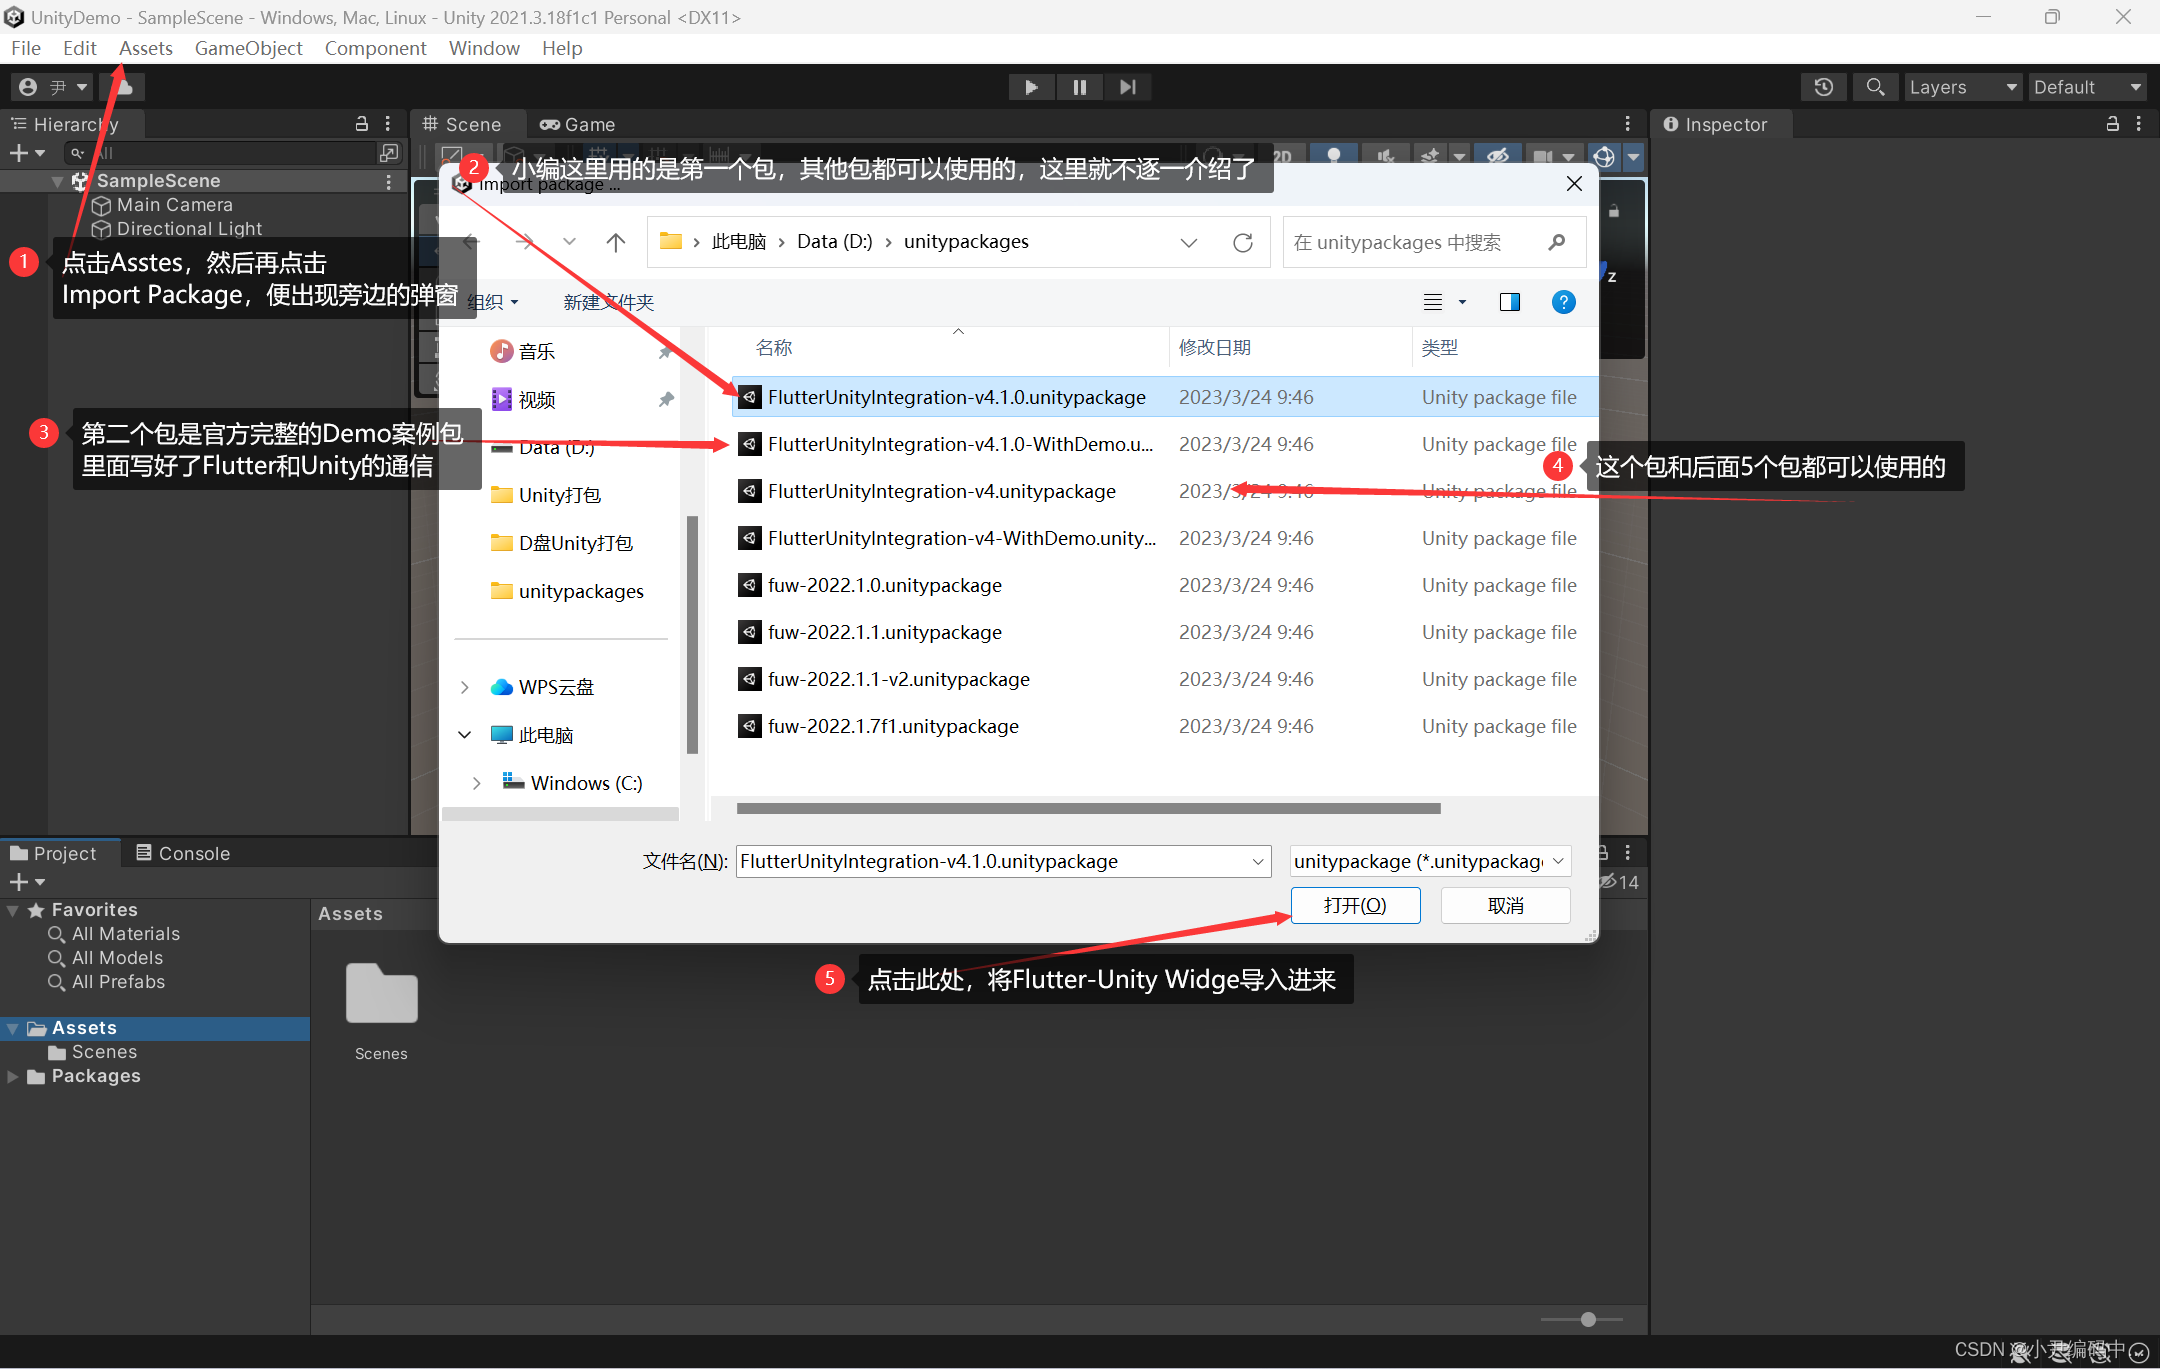Screen dimensions: 2160x1369
Task: Toggle scene effects (skybox/fog) button
Action: (x=1430, y=157)
